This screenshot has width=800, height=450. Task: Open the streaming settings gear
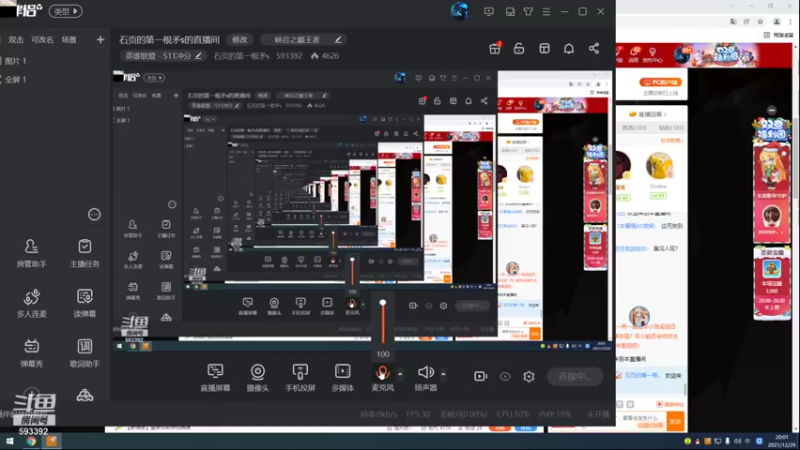[529, 377]
